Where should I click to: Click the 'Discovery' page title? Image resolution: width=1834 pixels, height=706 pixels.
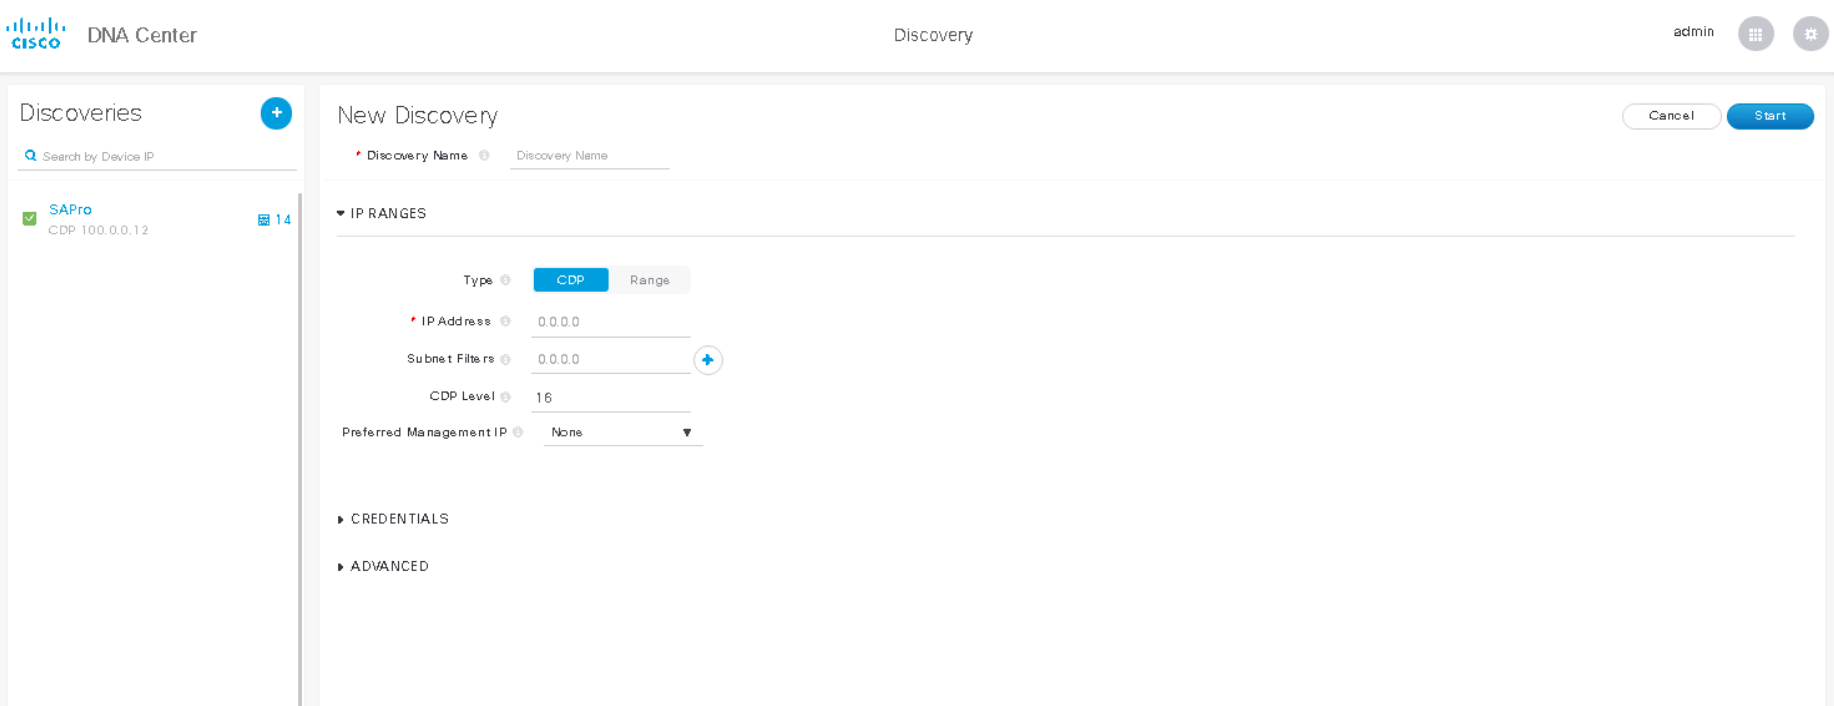pyautogui.click(x=933, y=35)
